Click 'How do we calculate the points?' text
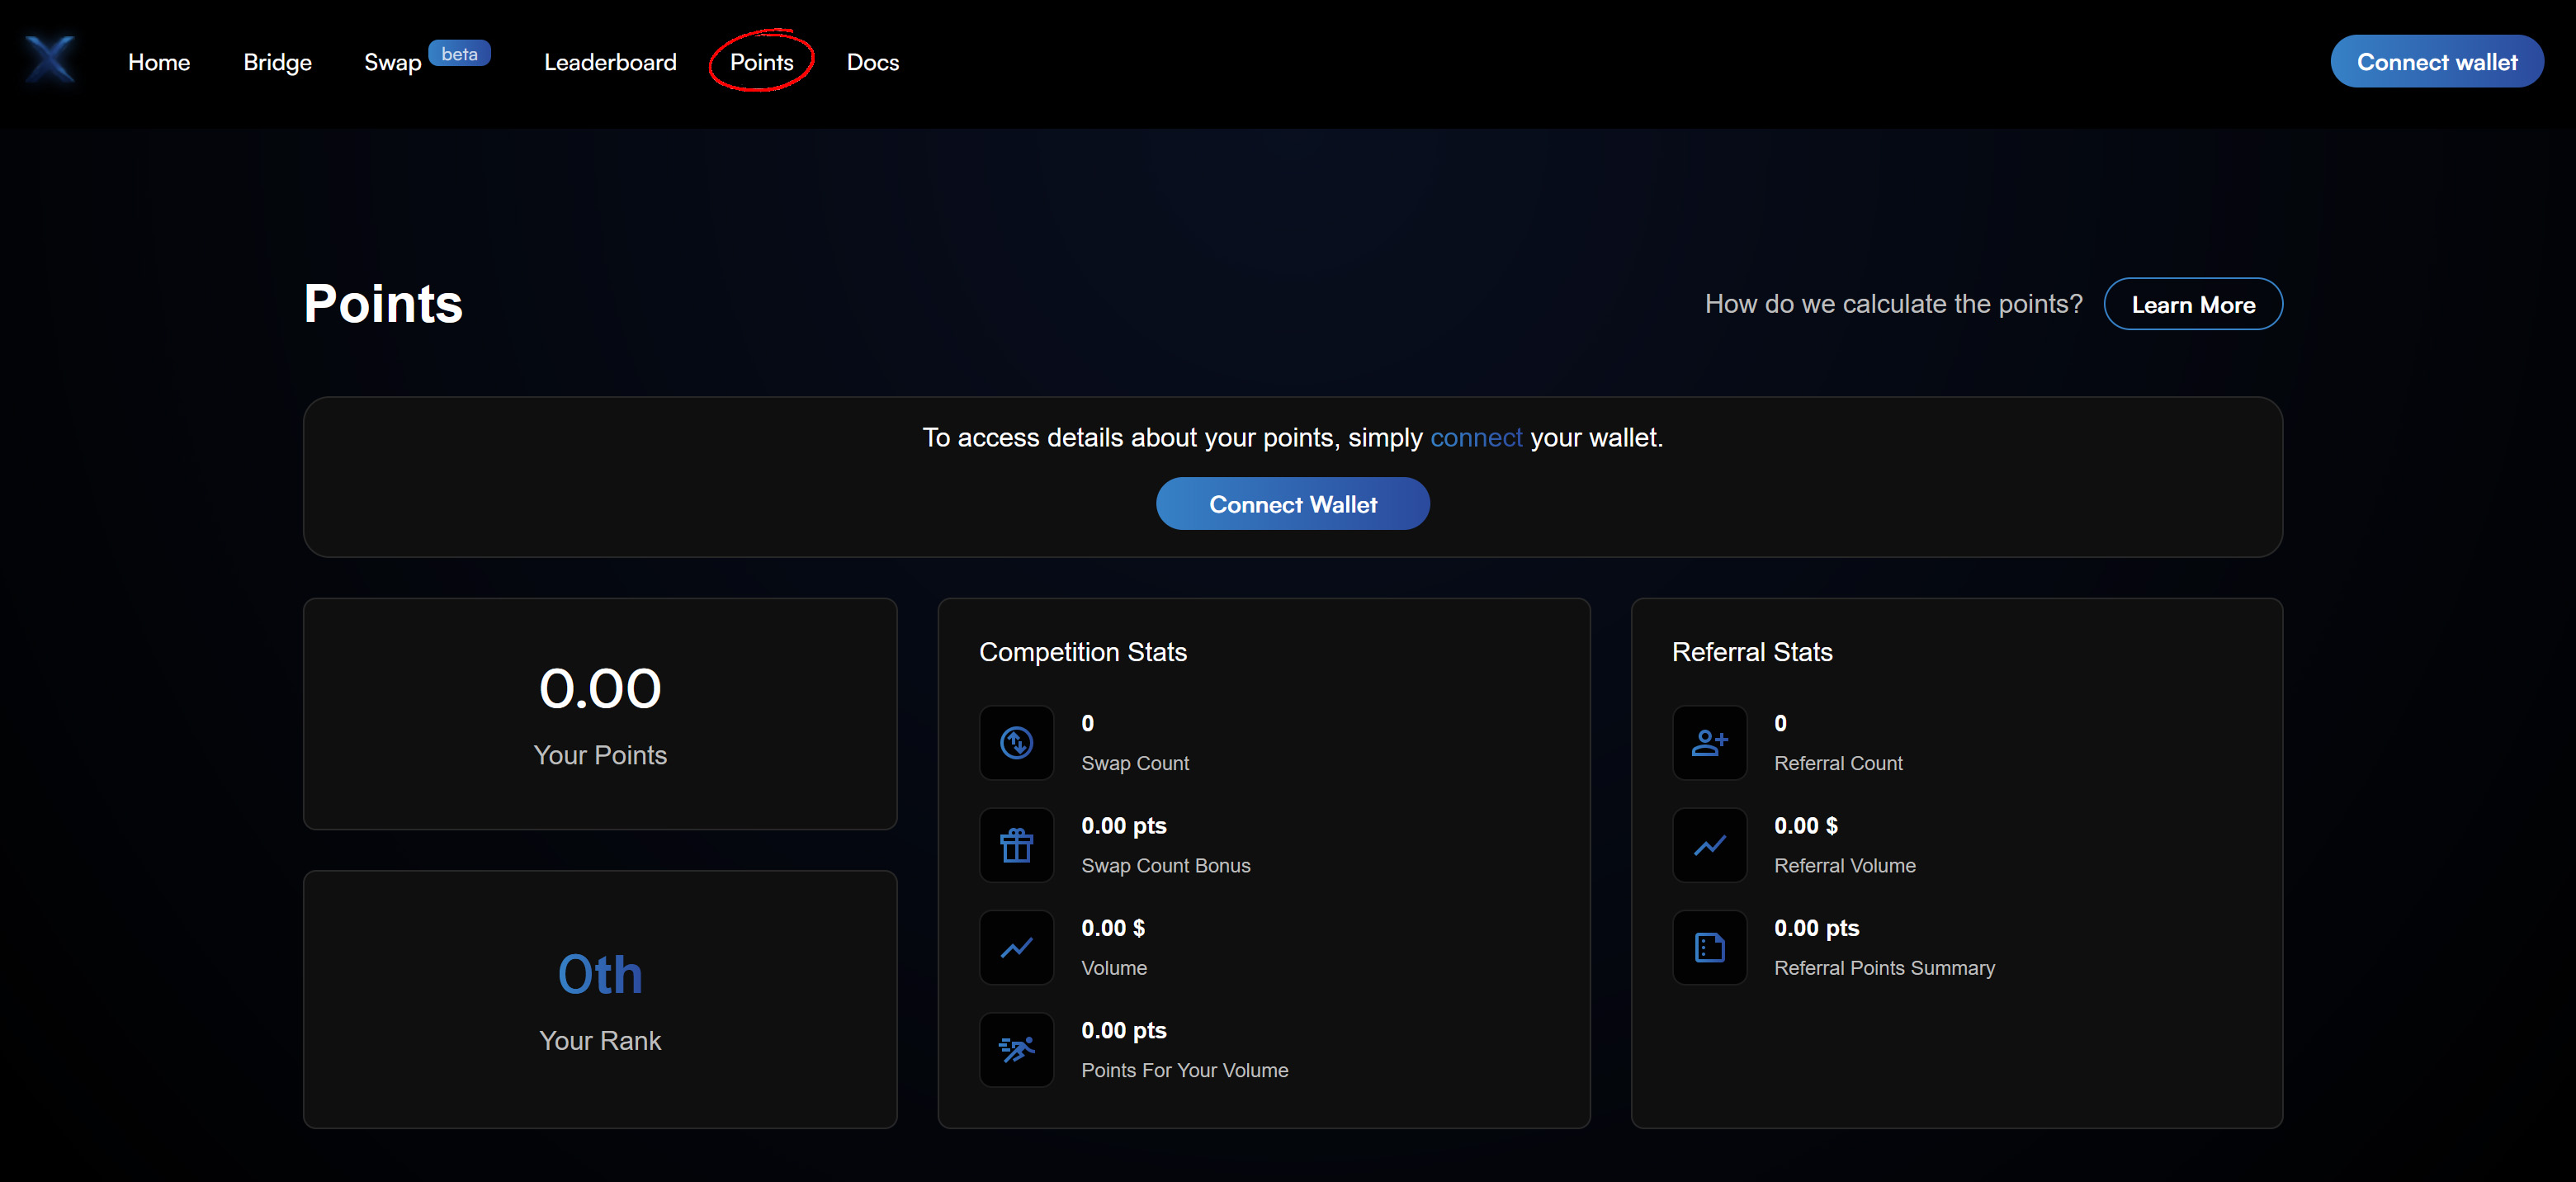 (1893, 304)
